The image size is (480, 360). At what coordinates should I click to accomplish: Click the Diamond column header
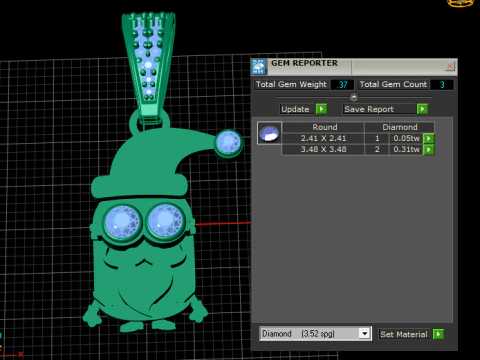click(x=400, y=127)
